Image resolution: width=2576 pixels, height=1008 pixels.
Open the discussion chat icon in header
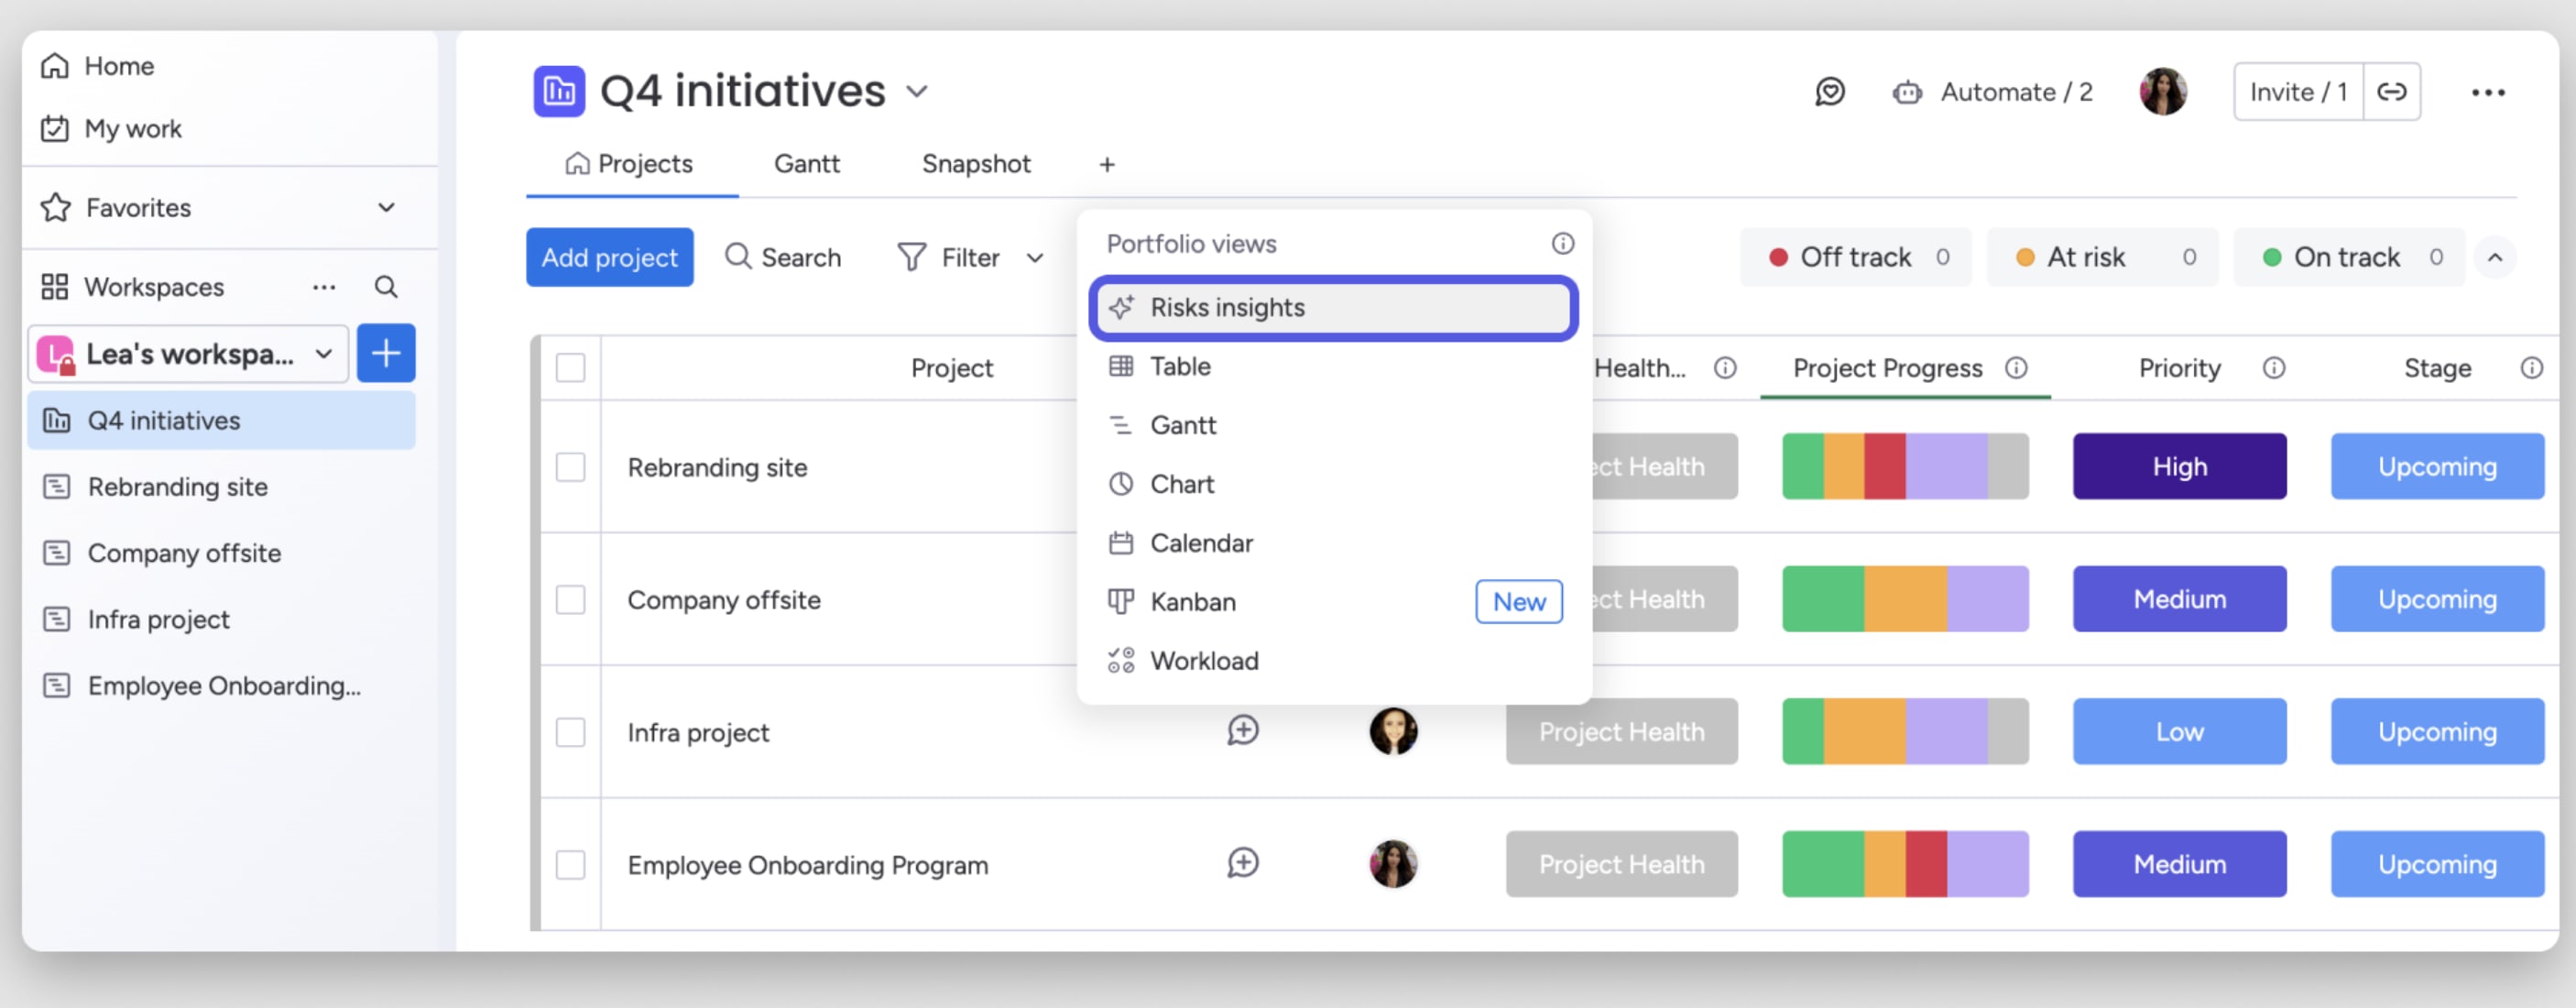point(1830,92)
